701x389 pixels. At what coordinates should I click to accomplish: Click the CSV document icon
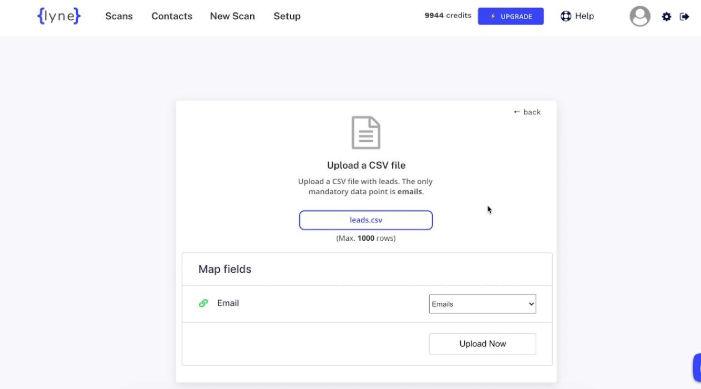tap(366, 133)
